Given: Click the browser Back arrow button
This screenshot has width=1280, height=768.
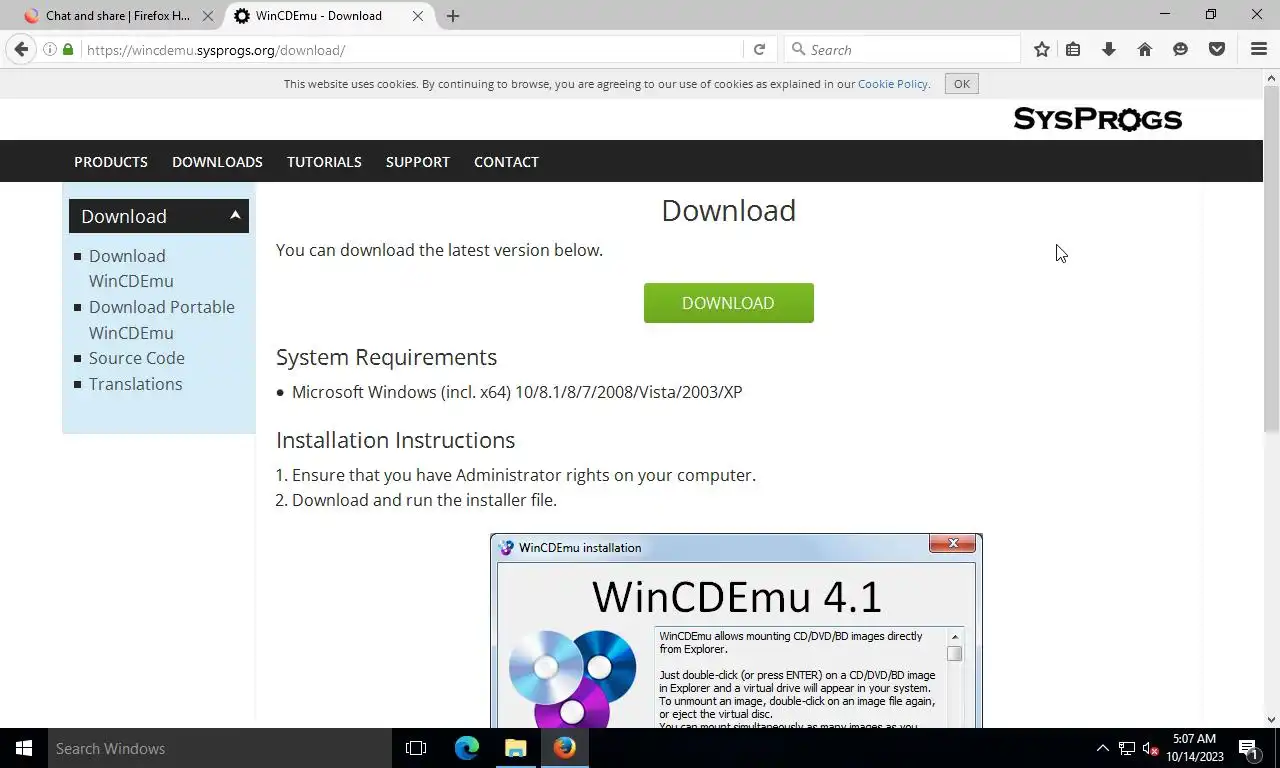Looking at the screenshot, I should (21, 50).
